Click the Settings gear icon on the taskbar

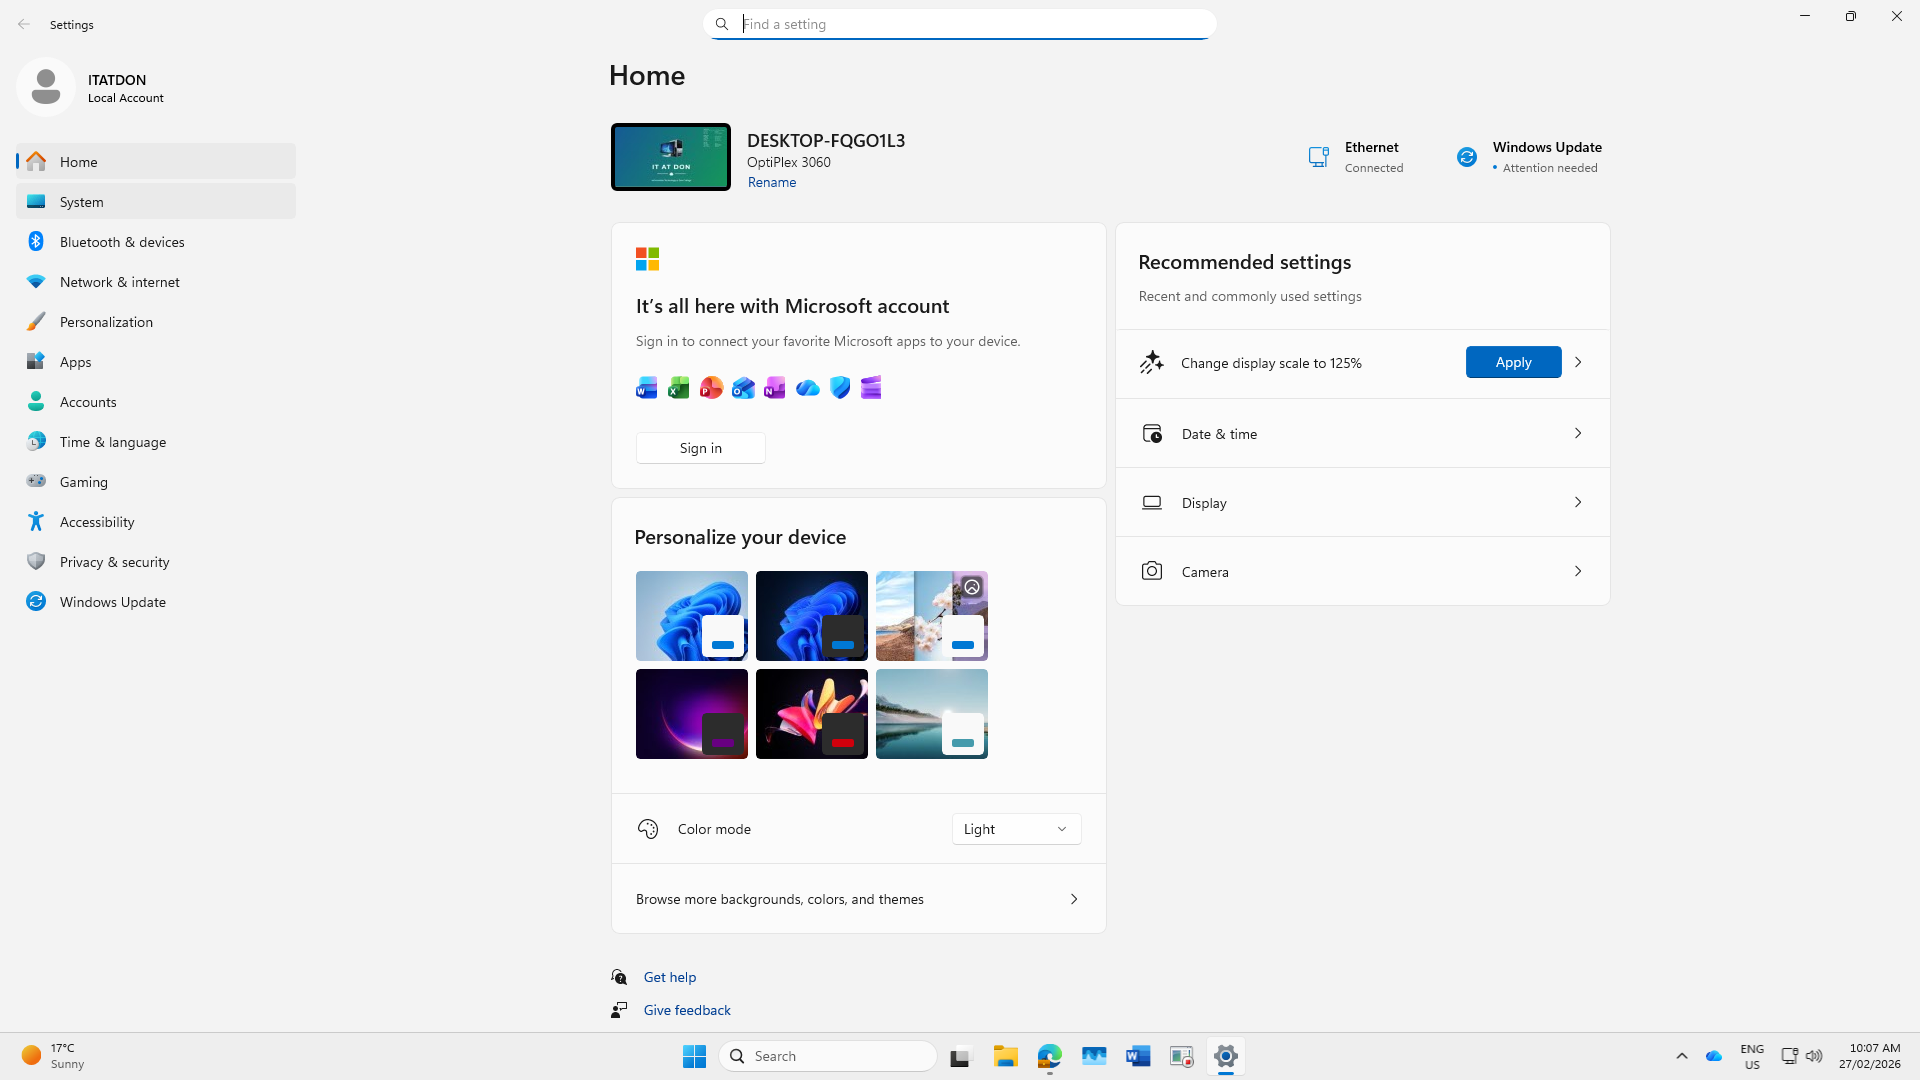click(1225, 1056)
